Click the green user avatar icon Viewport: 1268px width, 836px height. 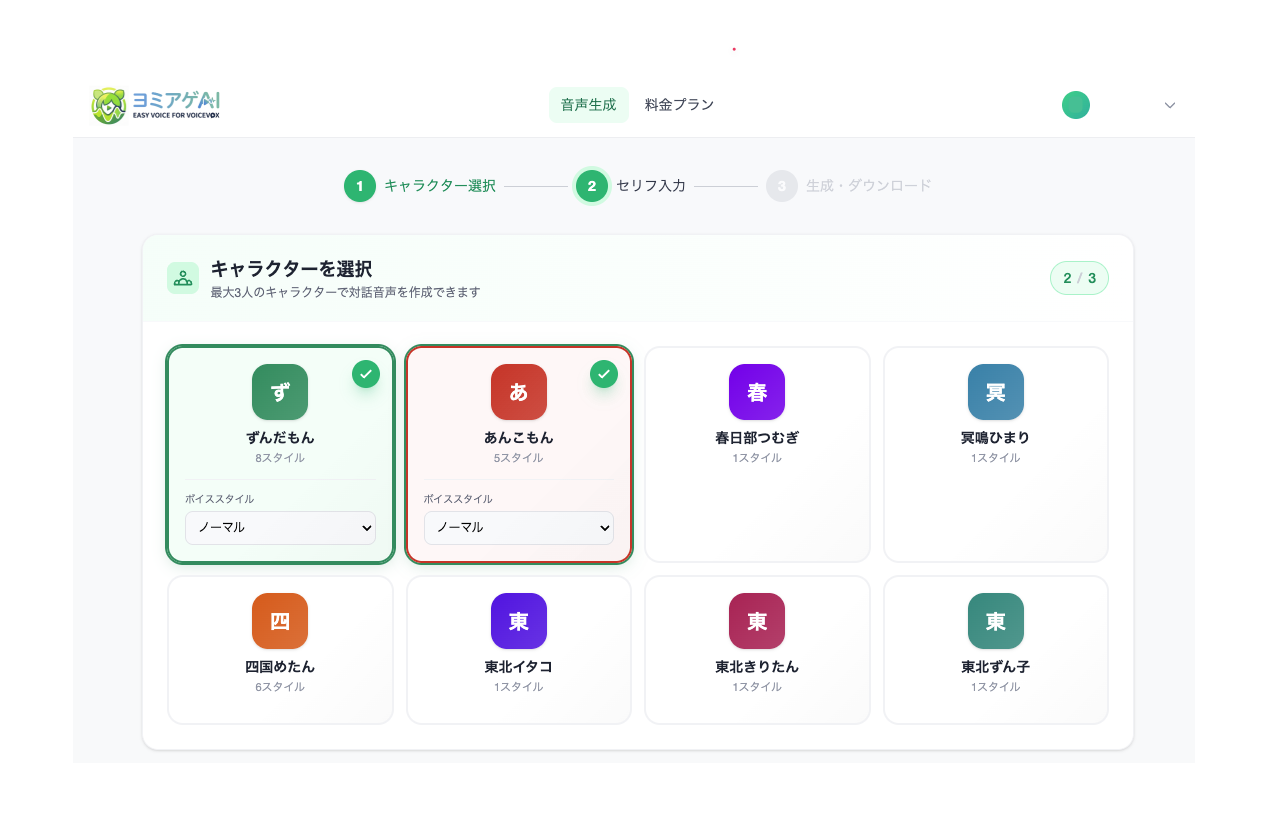click(x=1075, y=105)
